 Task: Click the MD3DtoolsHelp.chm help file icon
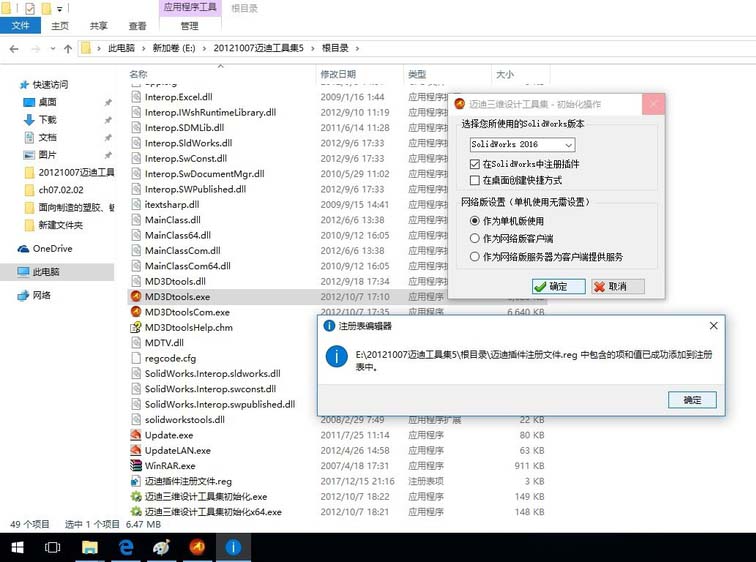point(136,327)
